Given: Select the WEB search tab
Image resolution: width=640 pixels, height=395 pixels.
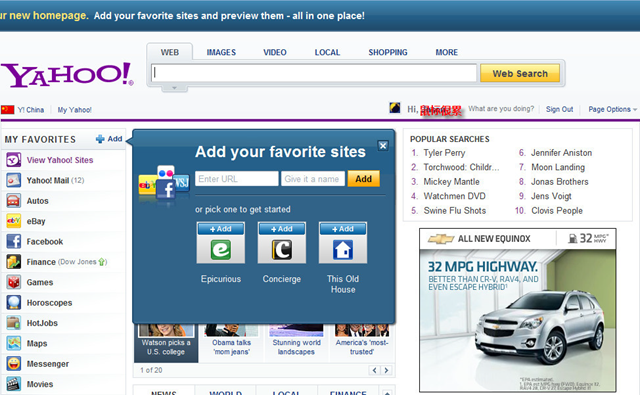Looking at the screenshot, I should [170, 52].
